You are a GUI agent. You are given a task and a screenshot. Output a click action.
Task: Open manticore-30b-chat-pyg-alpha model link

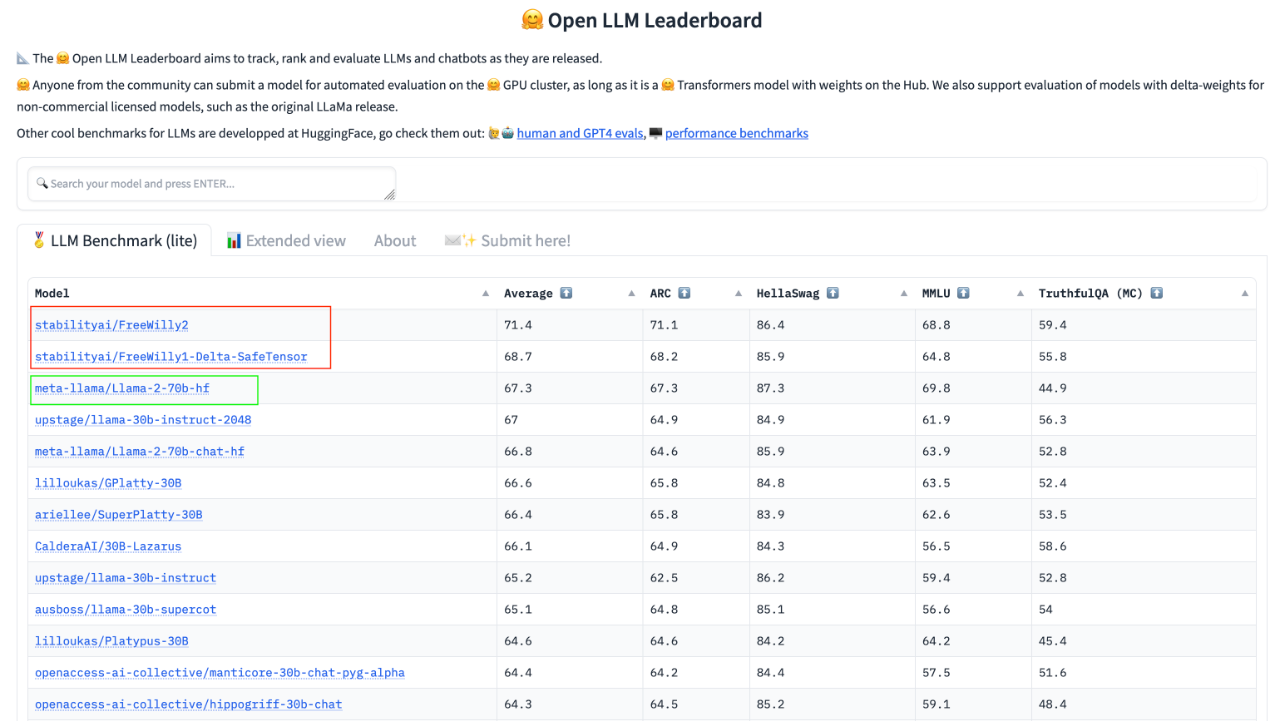(x=220, y=673)
